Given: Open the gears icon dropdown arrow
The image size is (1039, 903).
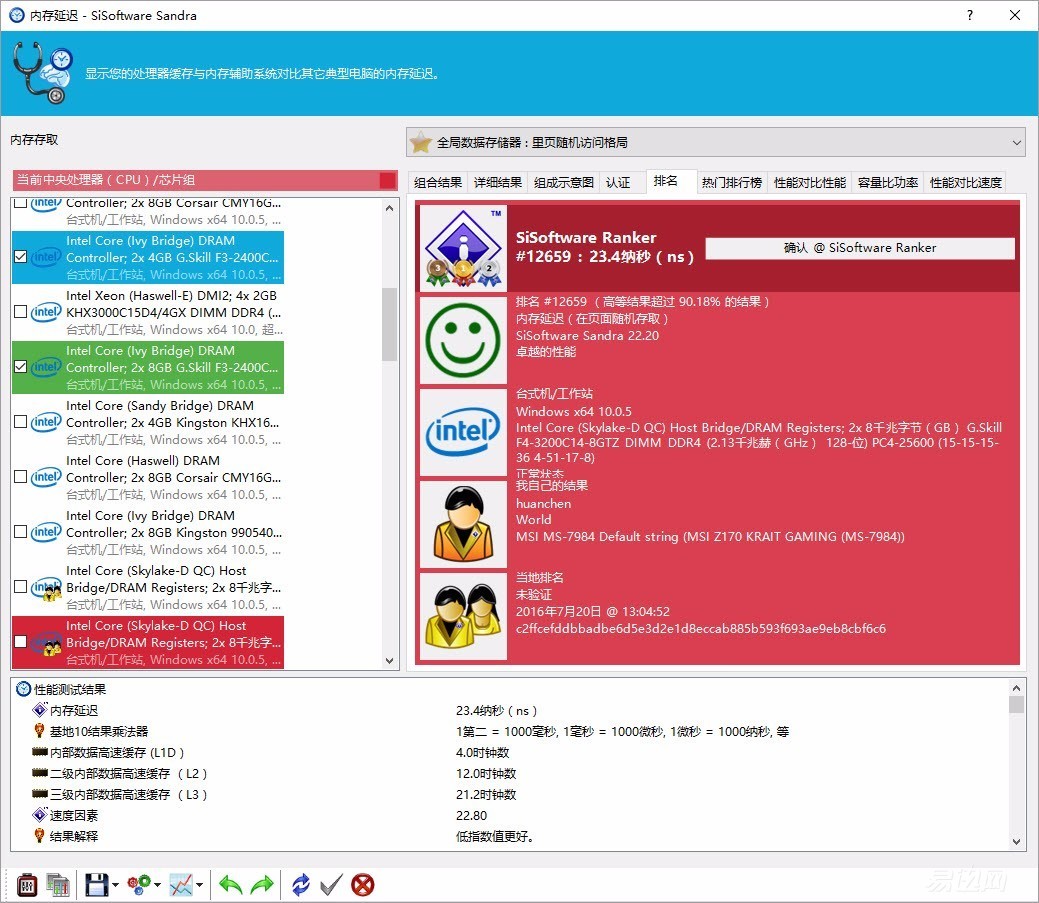Looking at the screenshot, I should tap(158, 884).
